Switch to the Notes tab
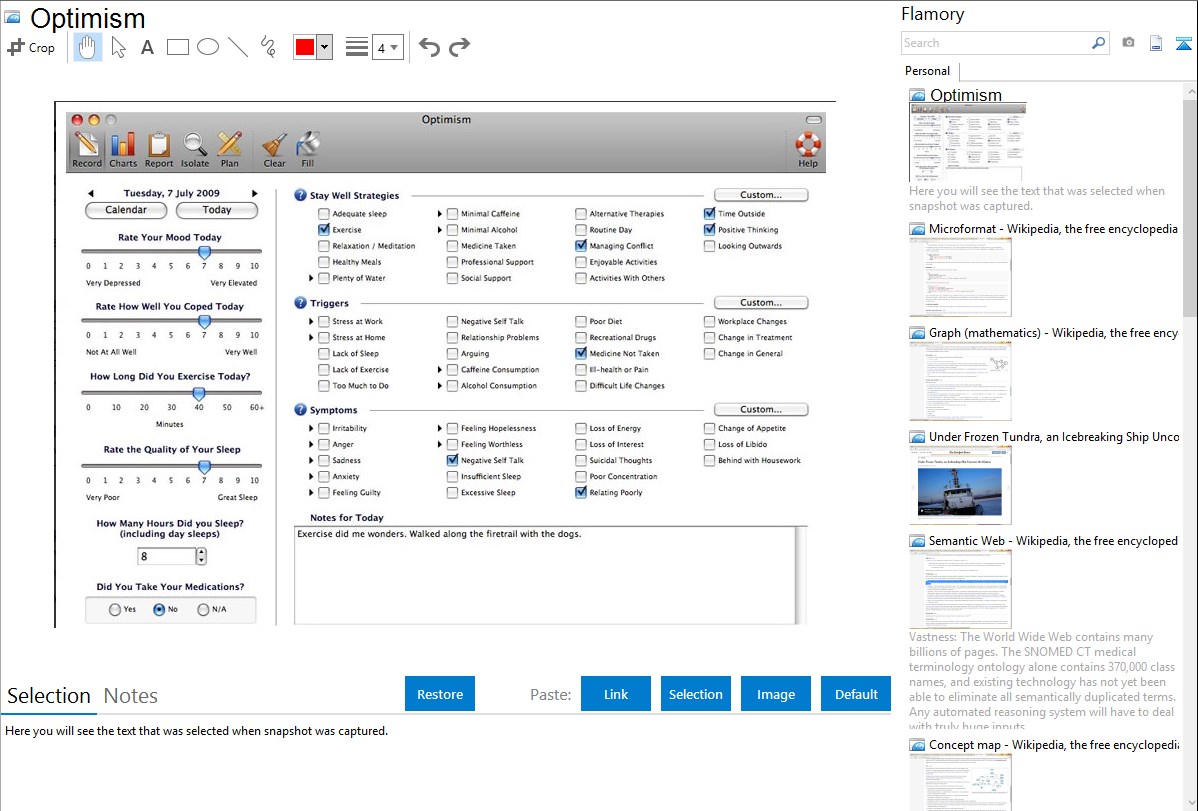 (x=131, y=696)
